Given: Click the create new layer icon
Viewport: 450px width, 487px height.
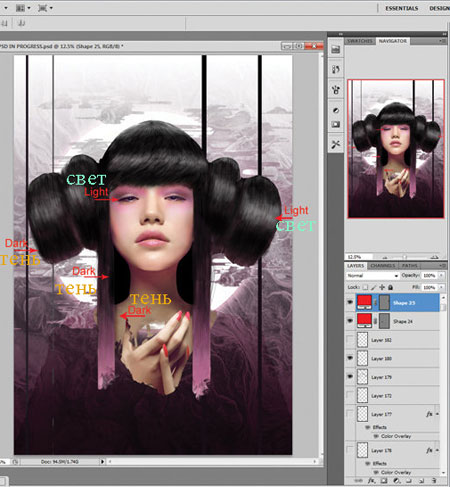Looking at the screenshot, I should (421, 481).
